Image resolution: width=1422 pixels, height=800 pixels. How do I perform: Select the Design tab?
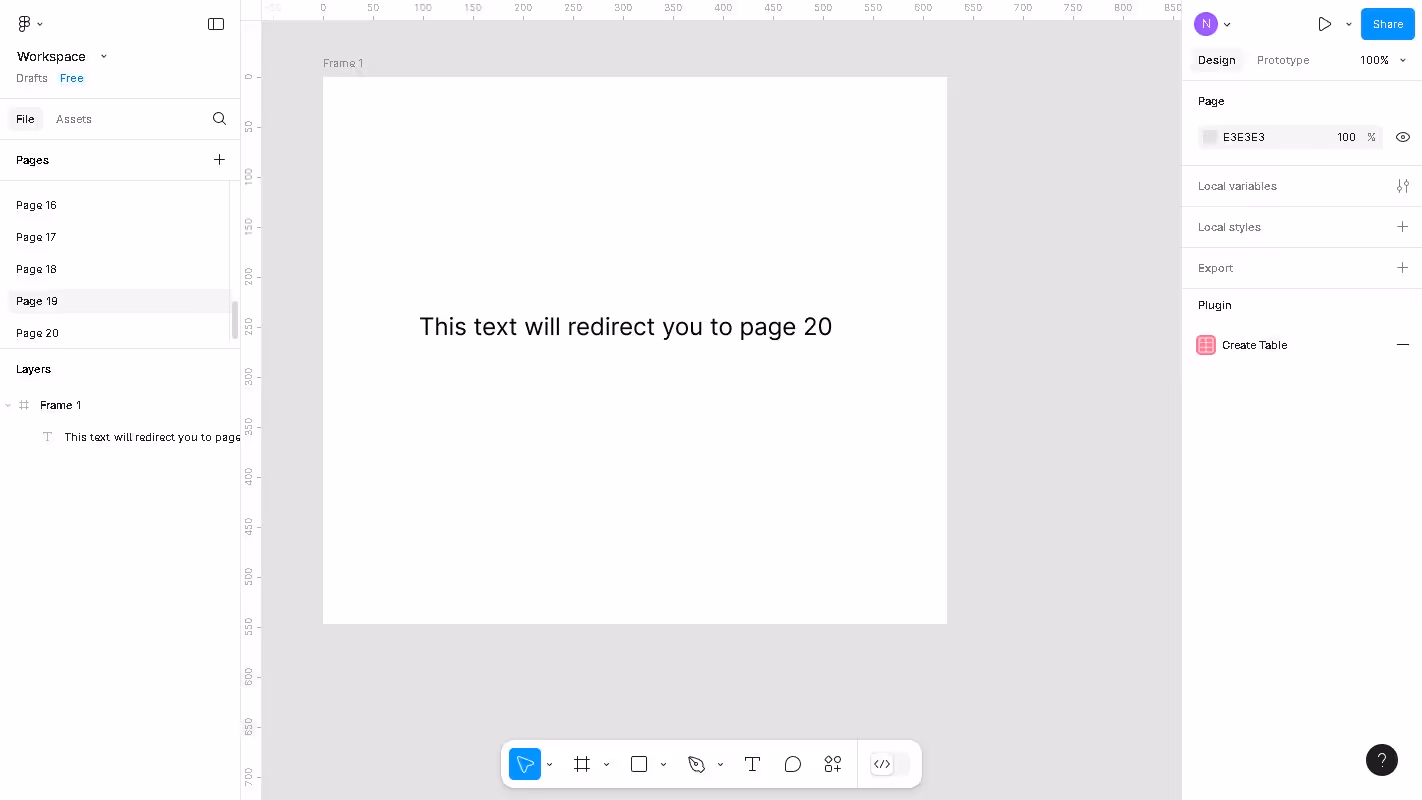point(1217,60)
